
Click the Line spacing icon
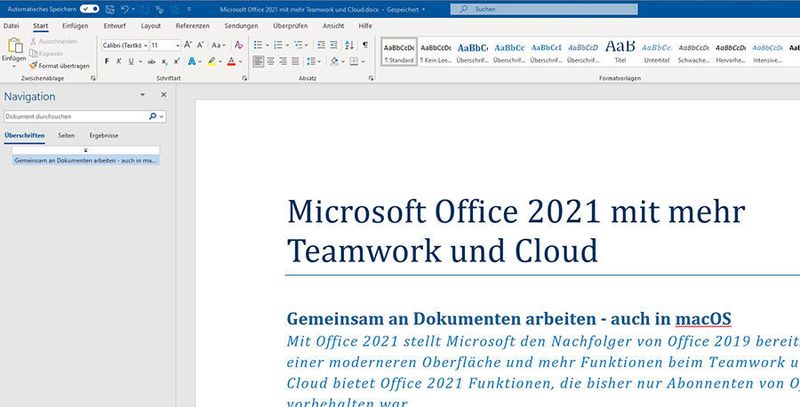(x=311, y=61)
